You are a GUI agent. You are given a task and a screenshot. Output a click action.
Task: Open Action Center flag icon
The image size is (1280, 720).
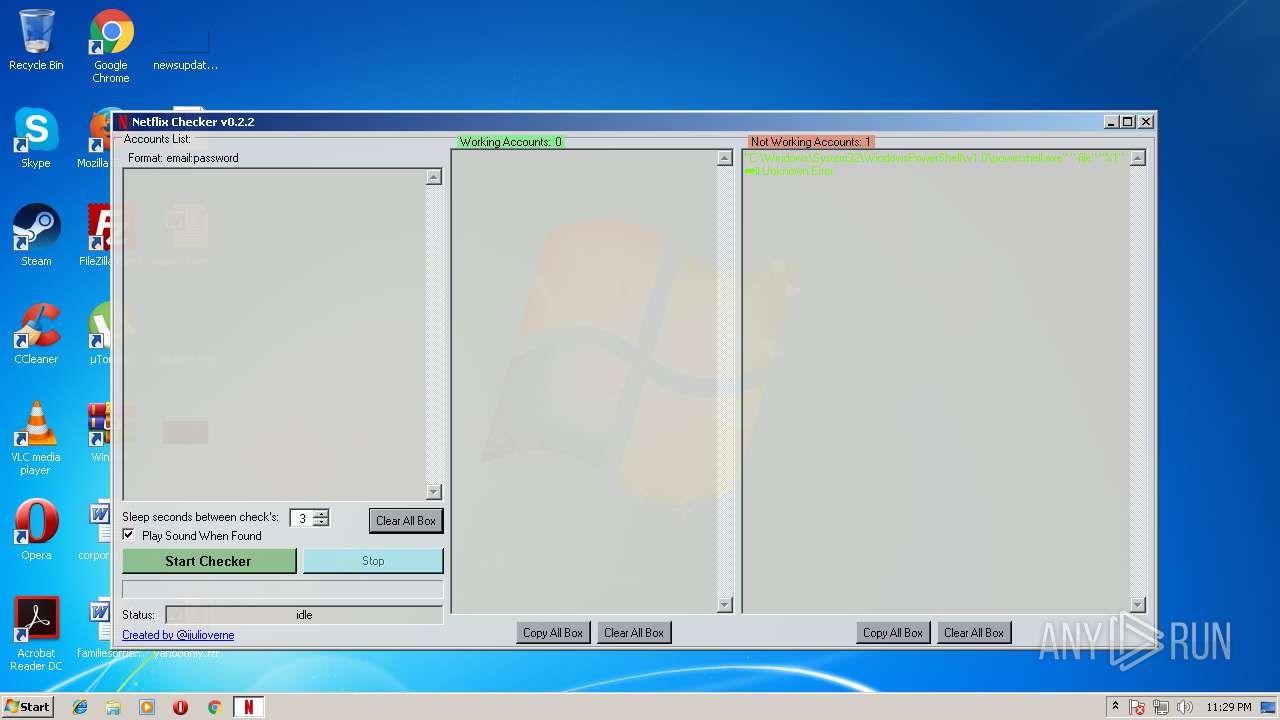pyautogui.click(x=1137, y=707)
